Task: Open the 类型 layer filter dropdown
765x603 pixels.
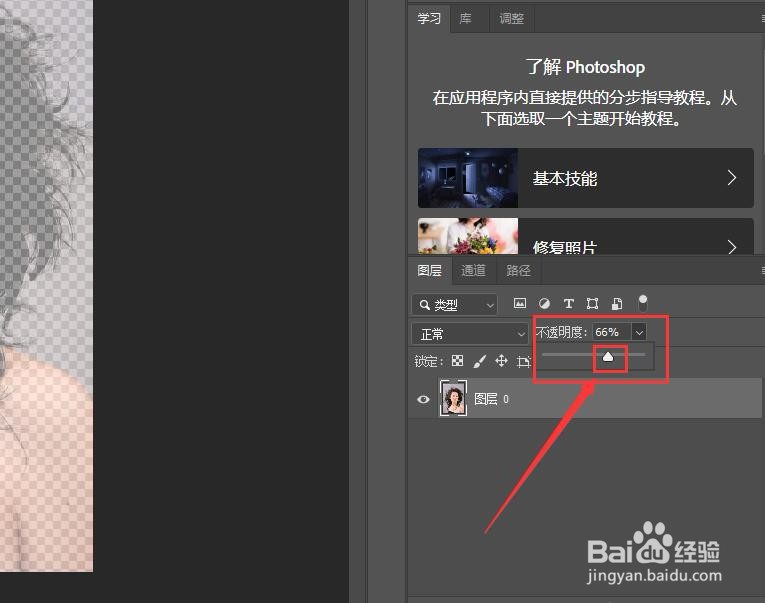Action: click(455, 305)
